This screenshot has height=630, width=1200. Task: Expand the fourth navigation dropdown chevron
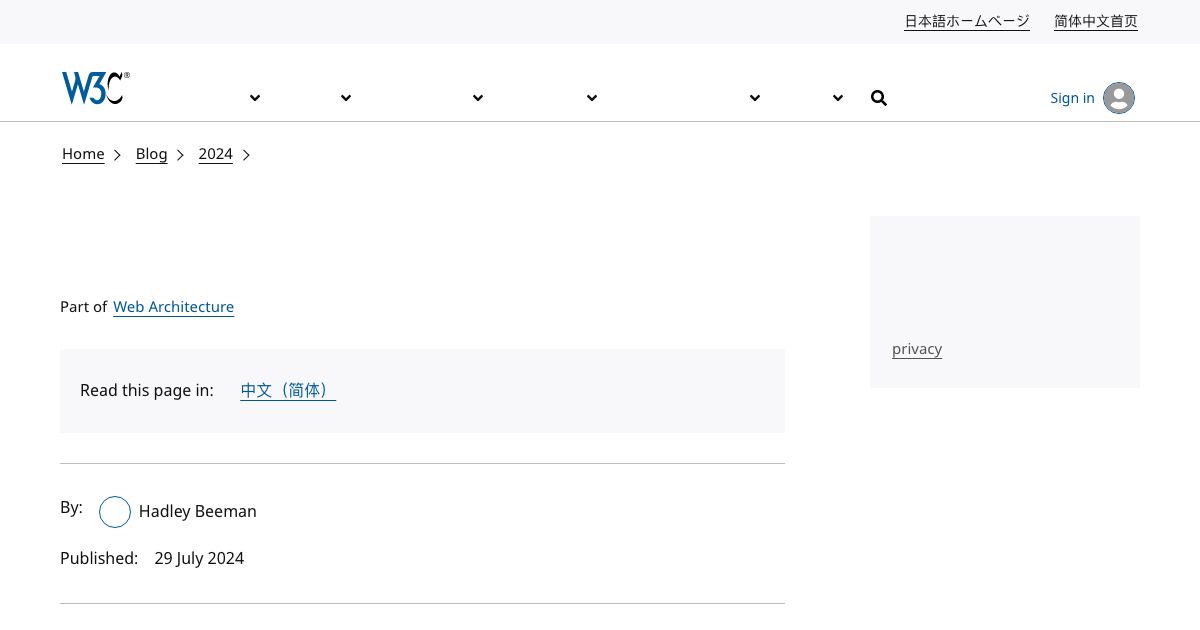592,97
